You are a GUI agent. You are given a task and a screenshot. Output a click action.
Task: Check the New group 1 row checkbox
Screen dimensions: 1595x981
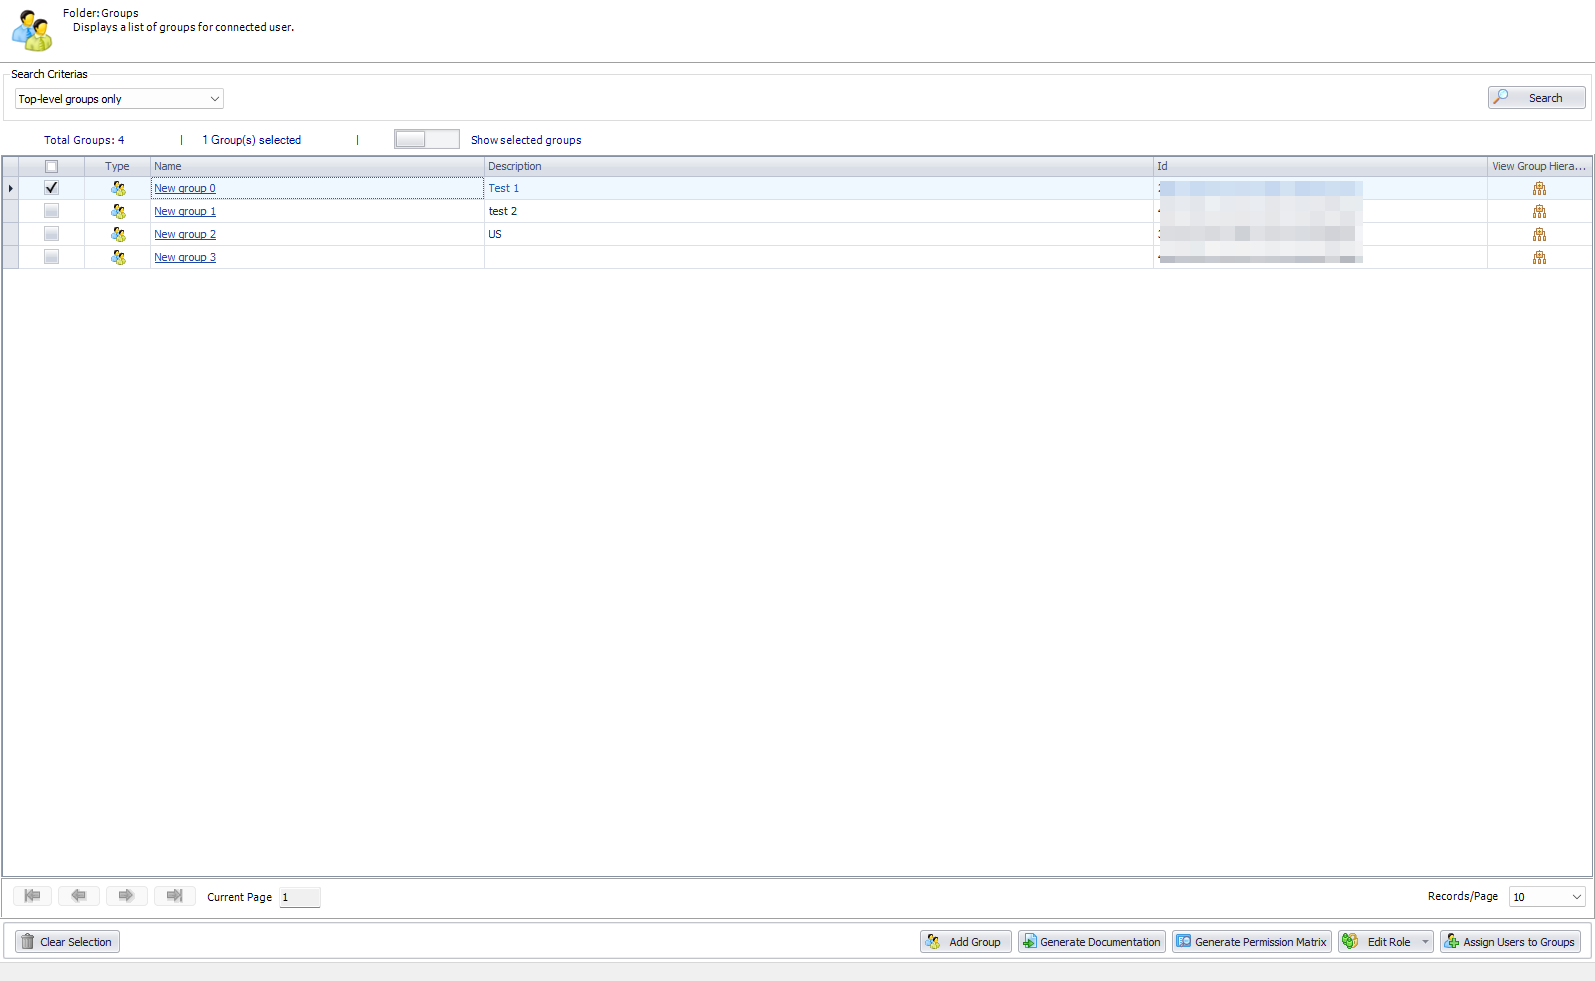[51, 211]
